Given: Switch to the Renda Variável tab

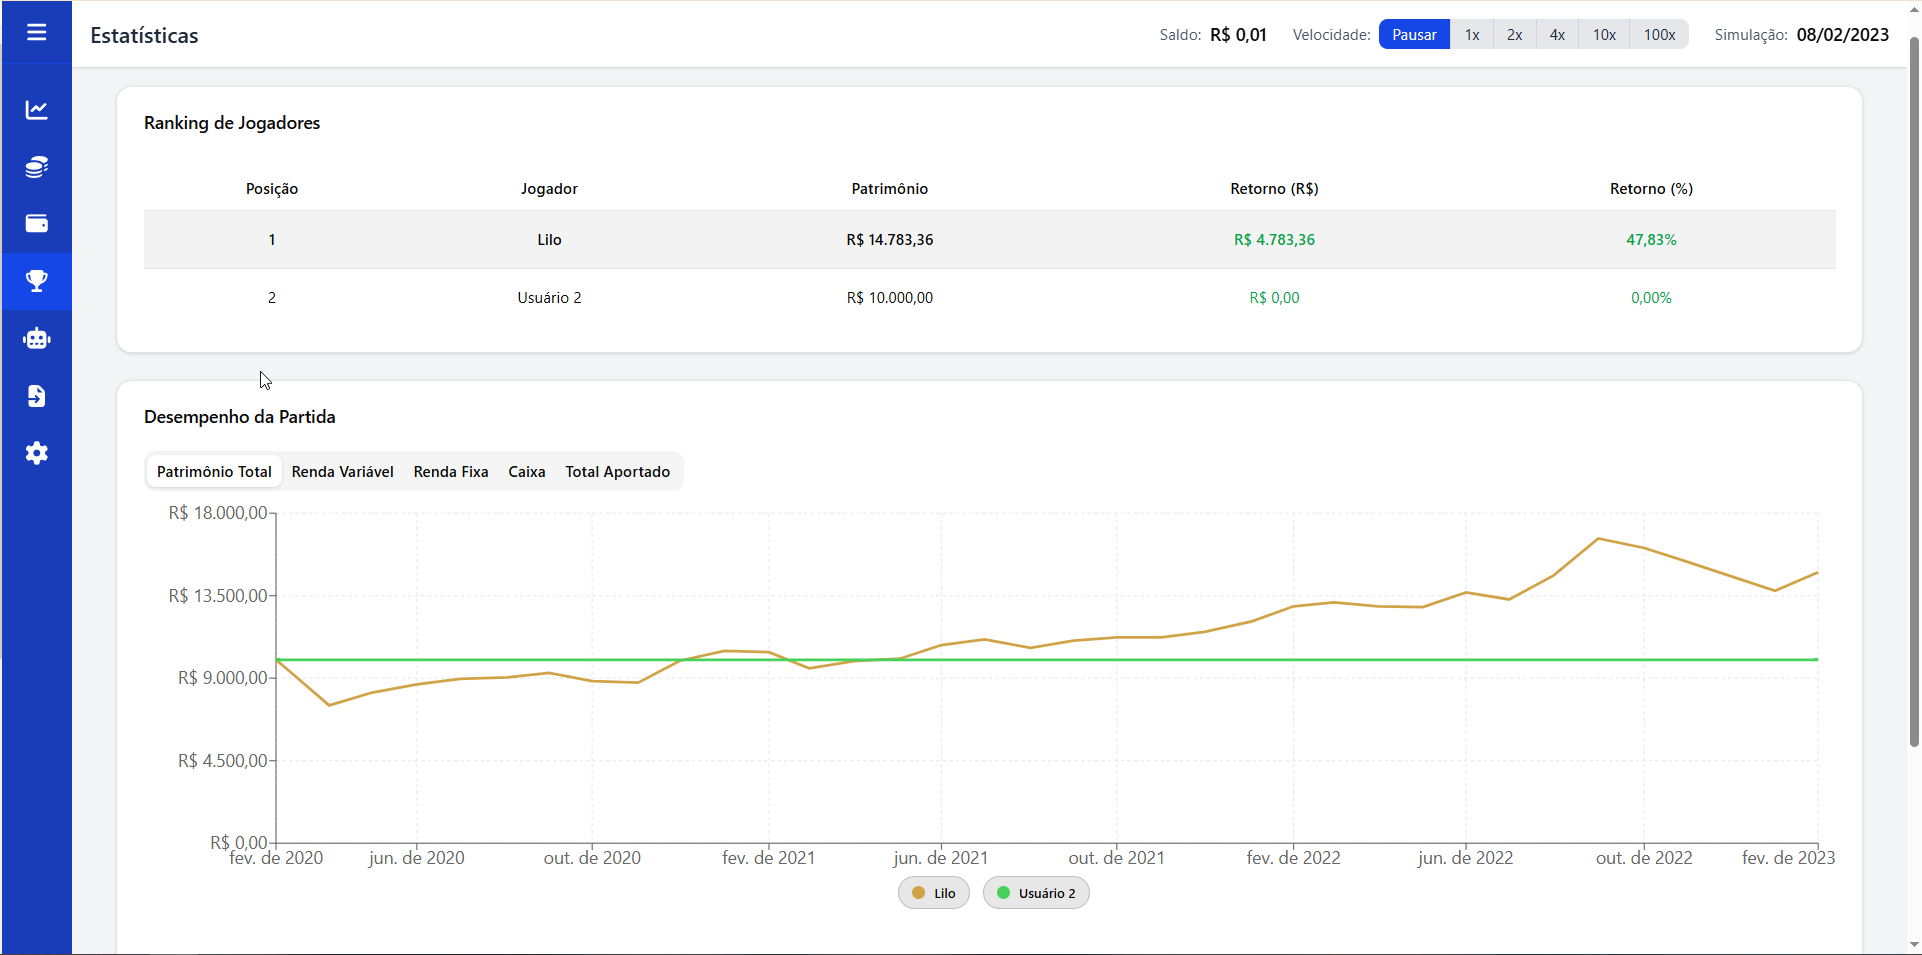Looking at the screenshot, I should (342, 472).
